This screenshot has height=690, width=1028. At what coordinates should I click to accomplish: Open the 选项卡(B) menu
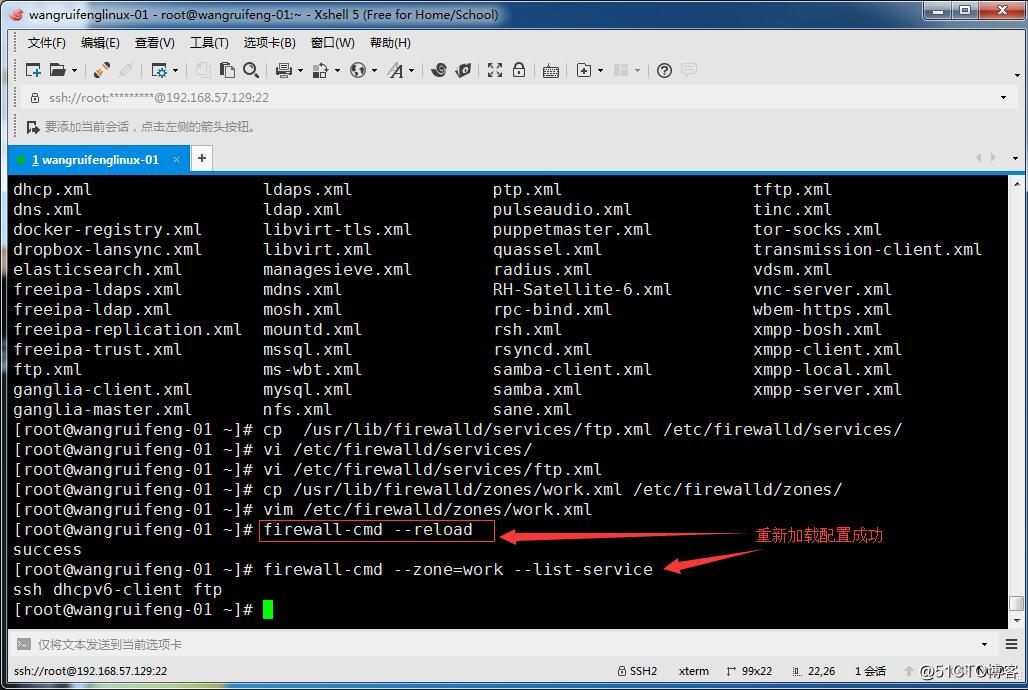click(x=269, y=43)
